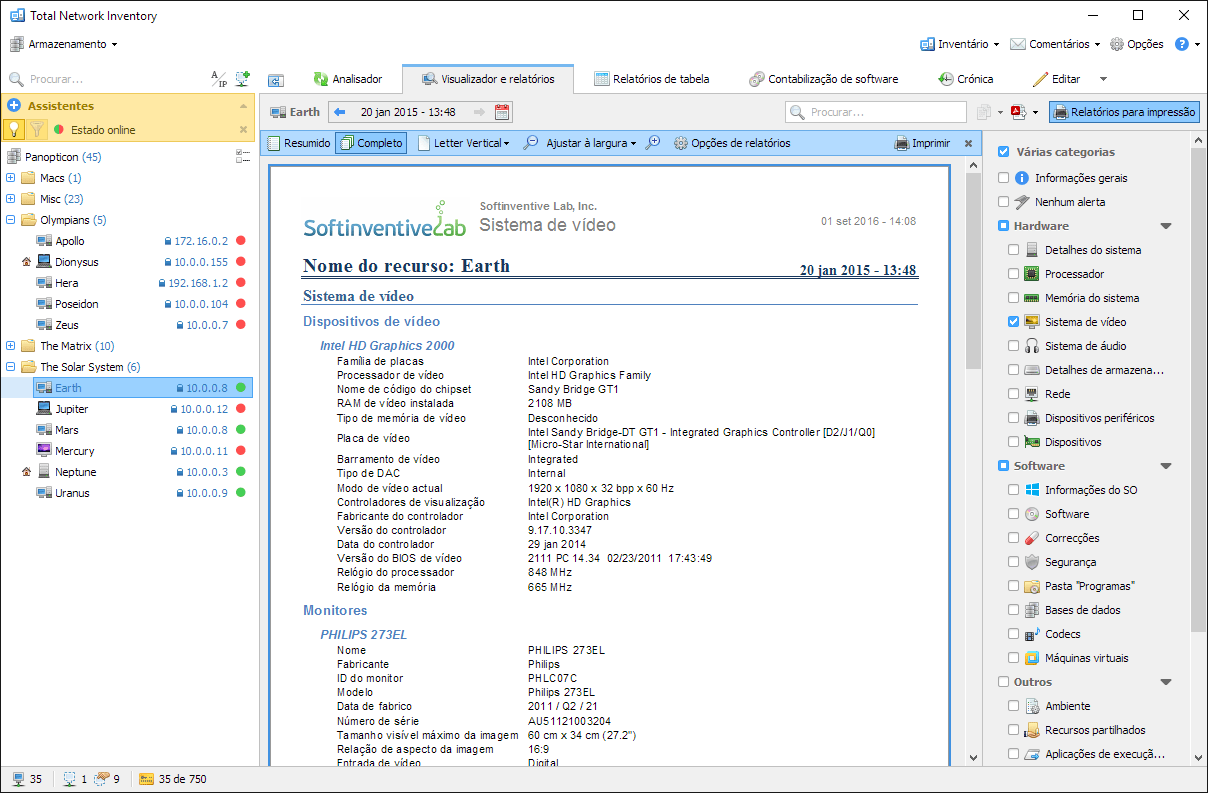
Task: Click the zoom-in magnifier icon
Action: (653, 143)
